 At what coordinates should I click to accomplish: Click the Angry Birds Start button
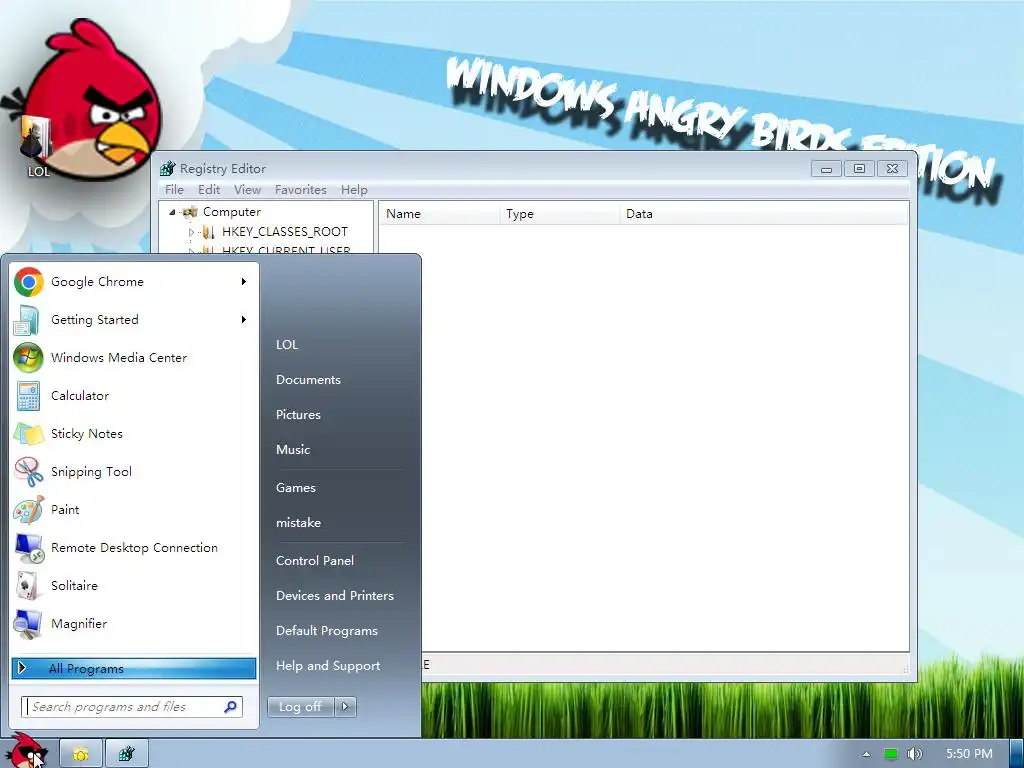point(26,751)
